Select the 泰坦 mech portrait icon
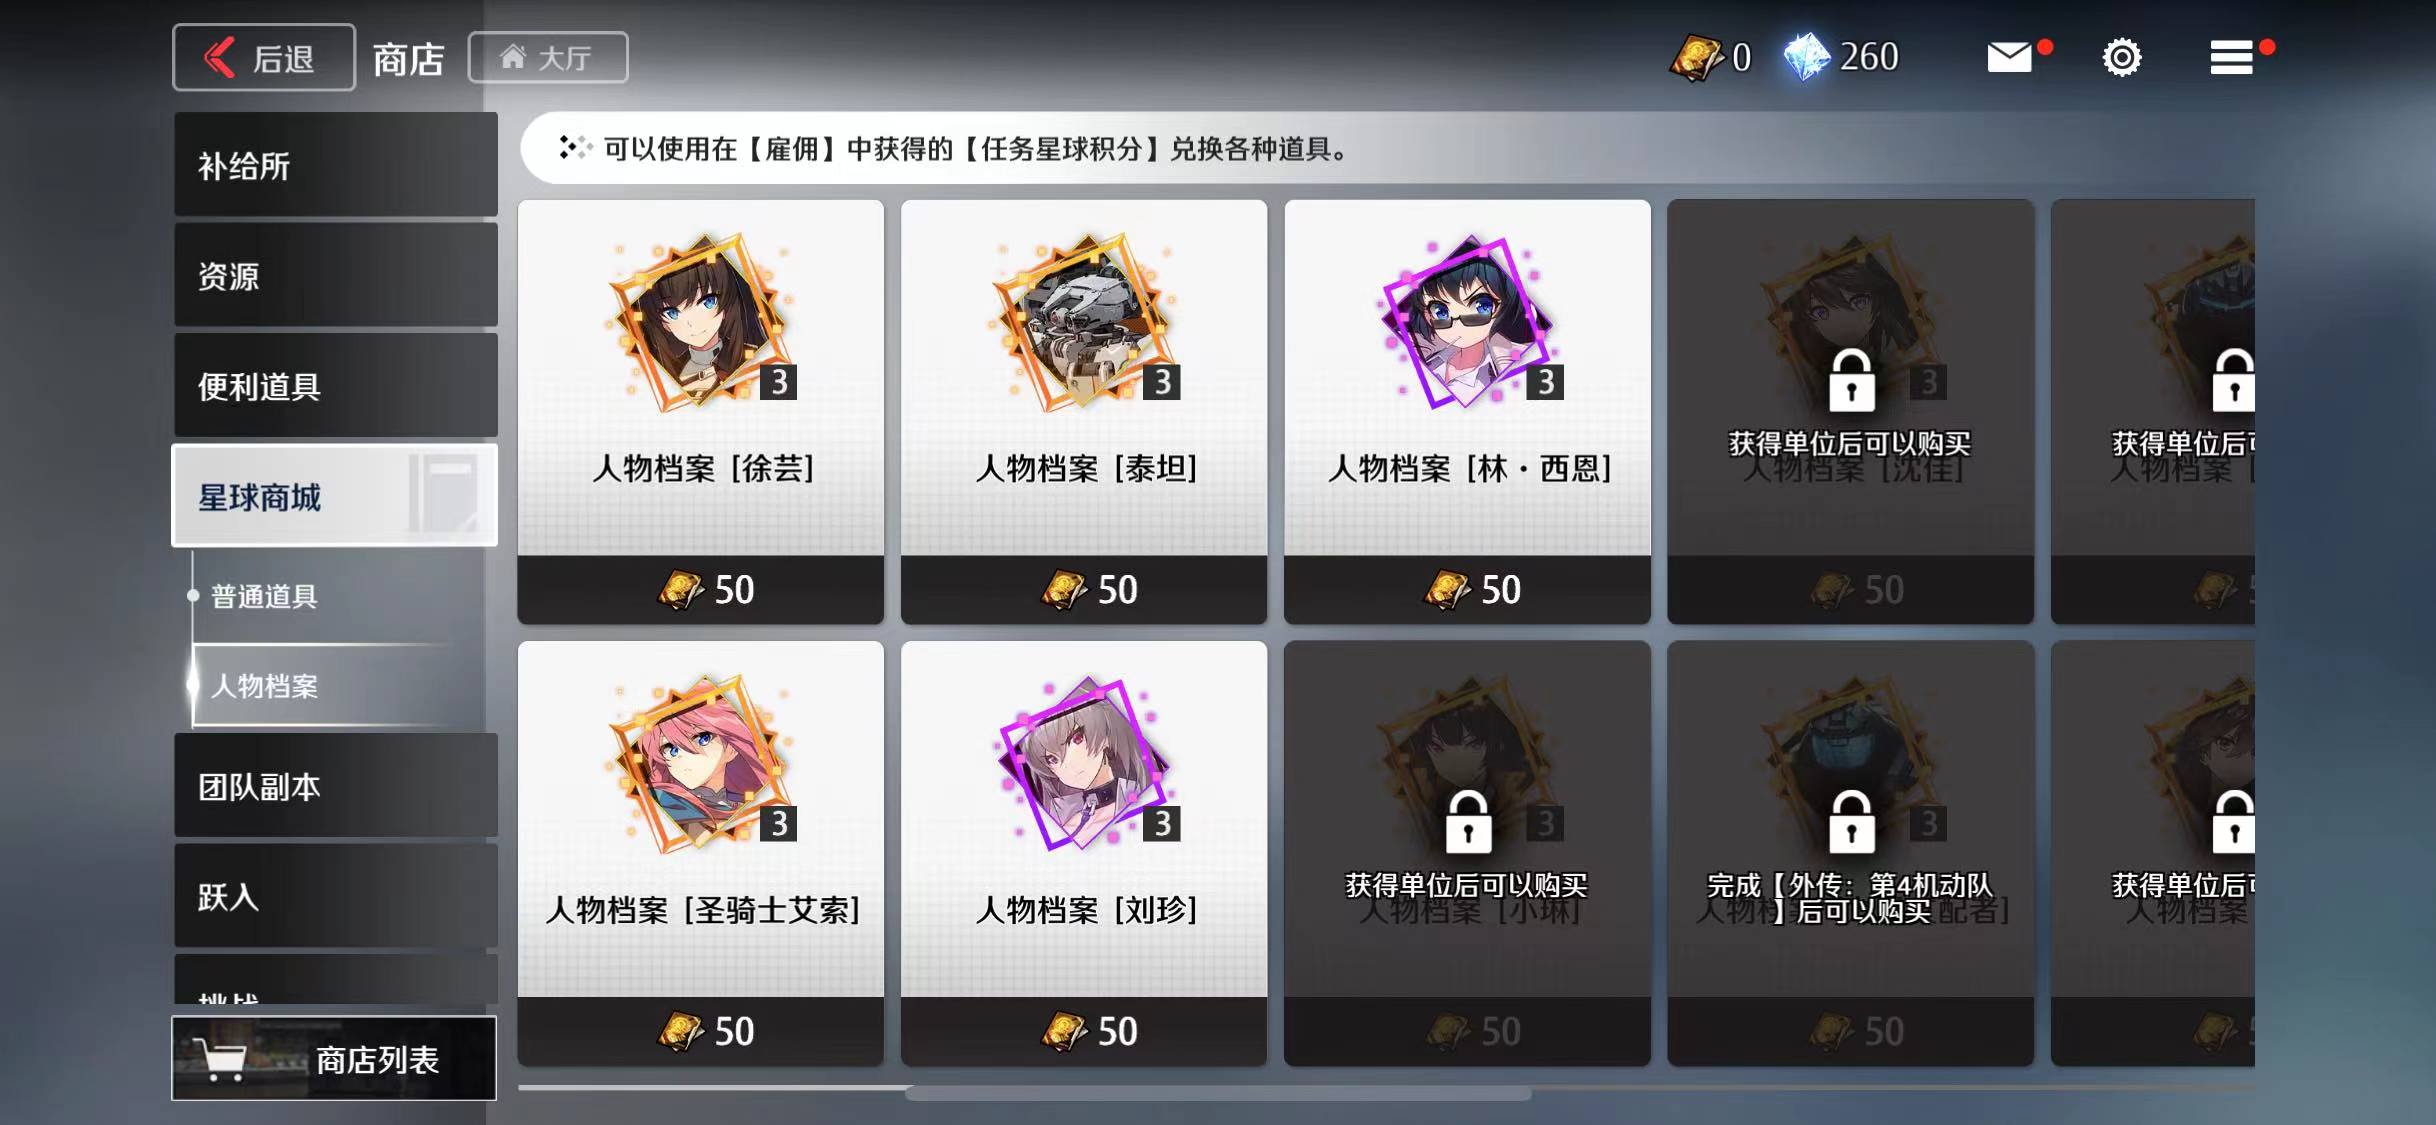 tap(1084, 322)
